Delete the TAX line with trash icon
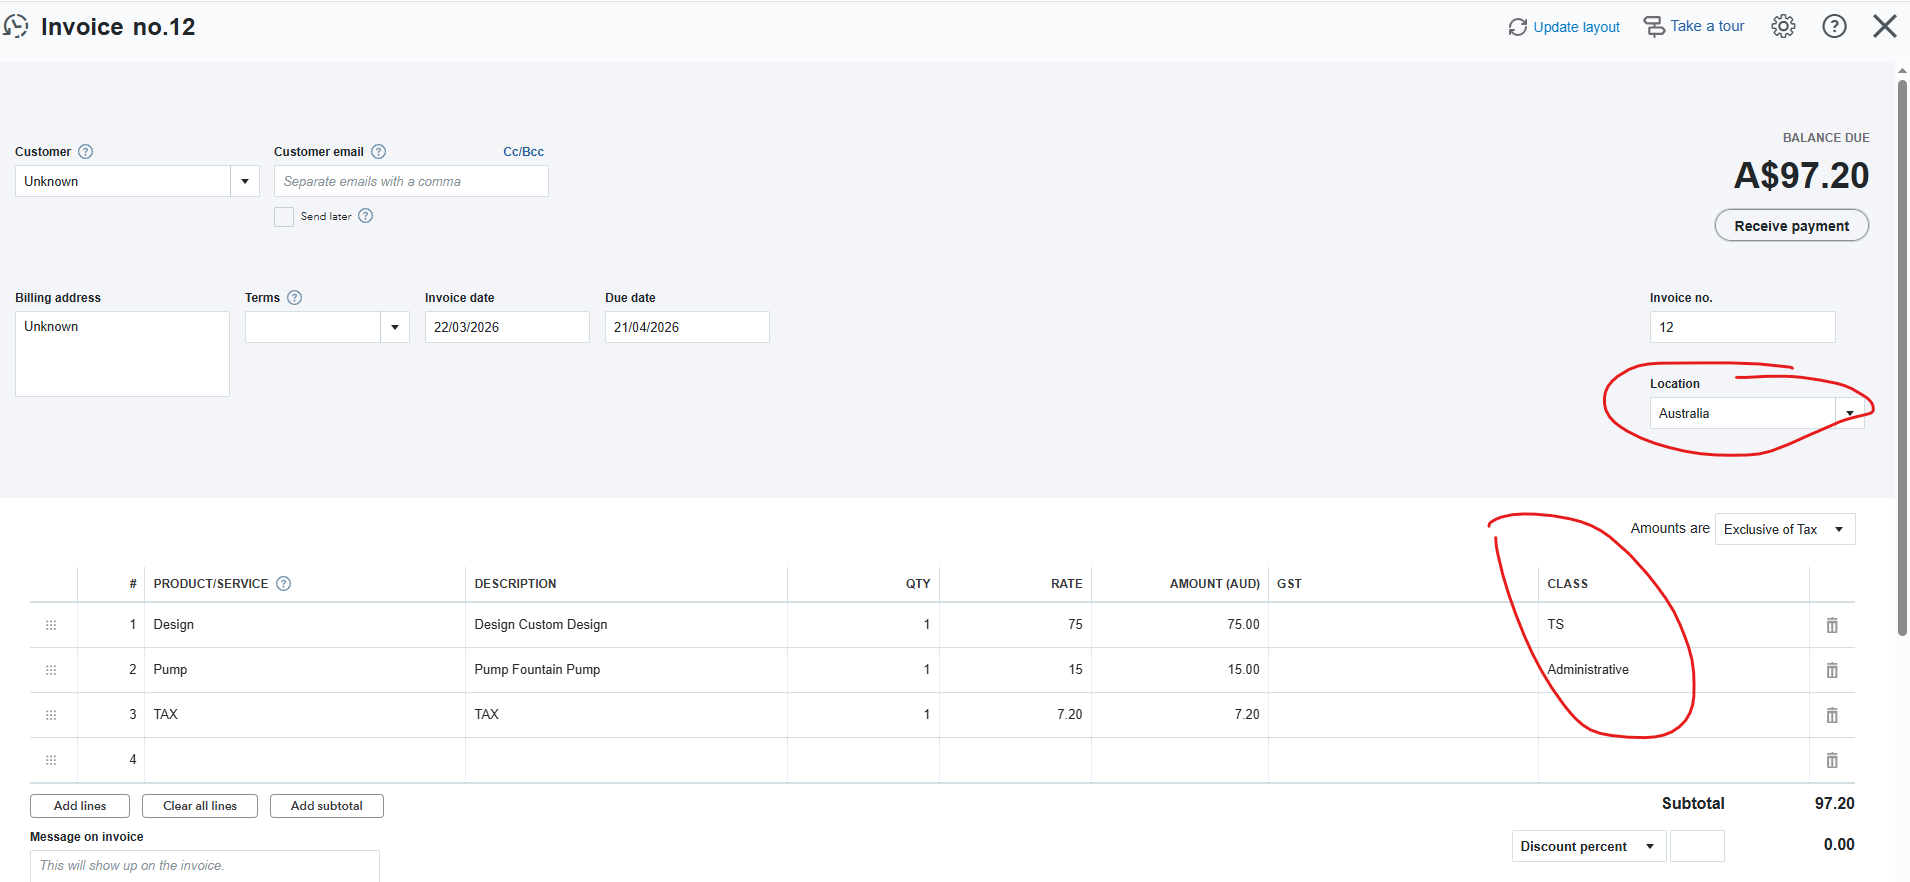 (1832, 715)
